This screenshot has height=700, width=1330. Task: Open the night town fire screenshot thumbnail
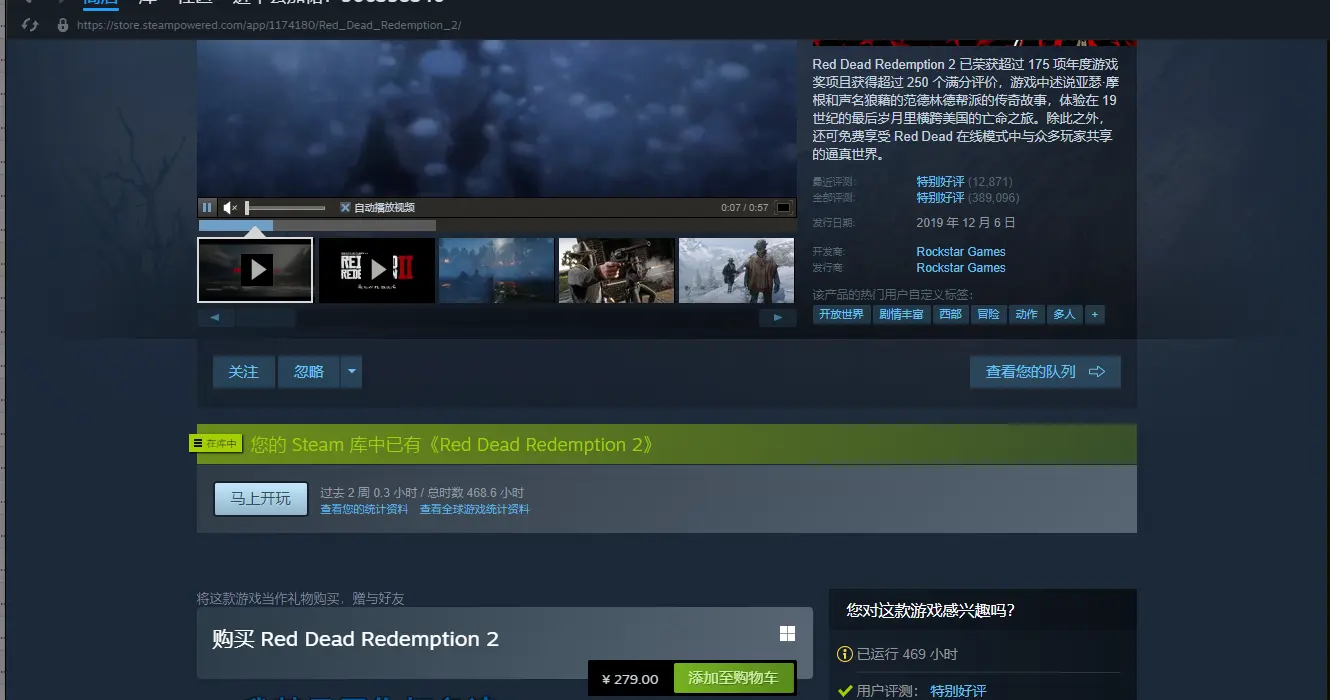coord(497,270)
